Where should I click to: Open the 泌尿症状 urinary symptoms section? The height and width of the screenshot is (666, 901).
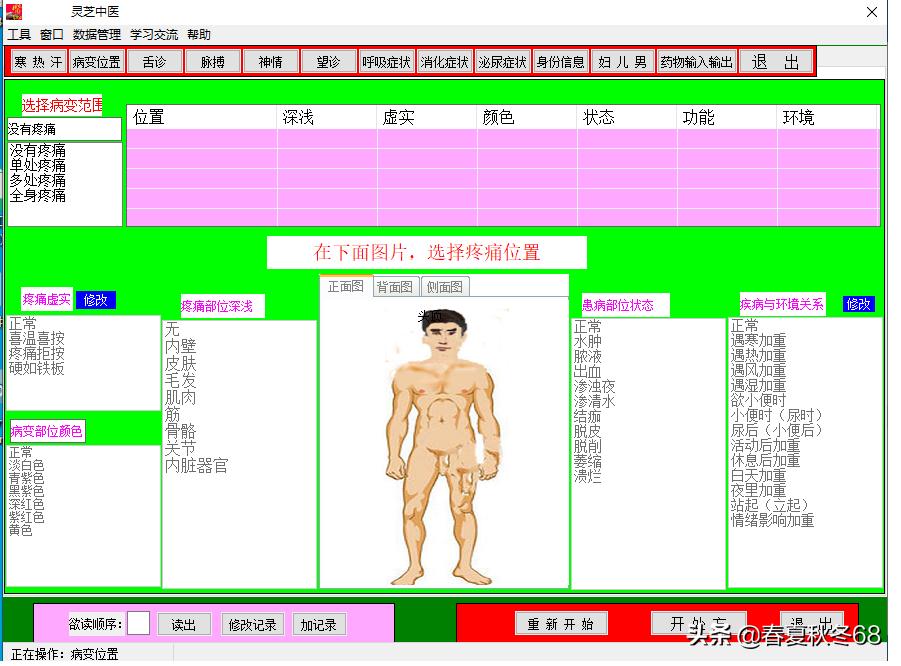(x=502, y=60)
